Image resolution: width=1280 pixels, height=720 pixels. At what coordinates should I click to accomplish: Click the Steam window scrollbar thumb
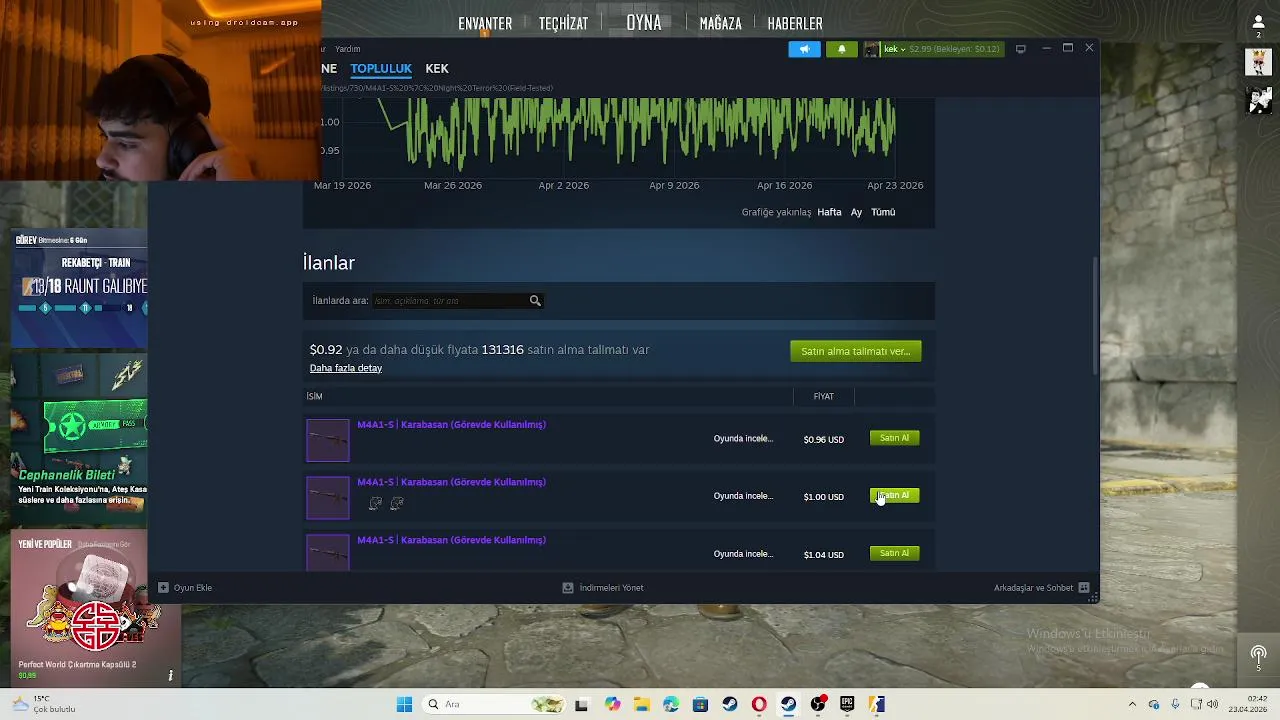pos(1094,315)
